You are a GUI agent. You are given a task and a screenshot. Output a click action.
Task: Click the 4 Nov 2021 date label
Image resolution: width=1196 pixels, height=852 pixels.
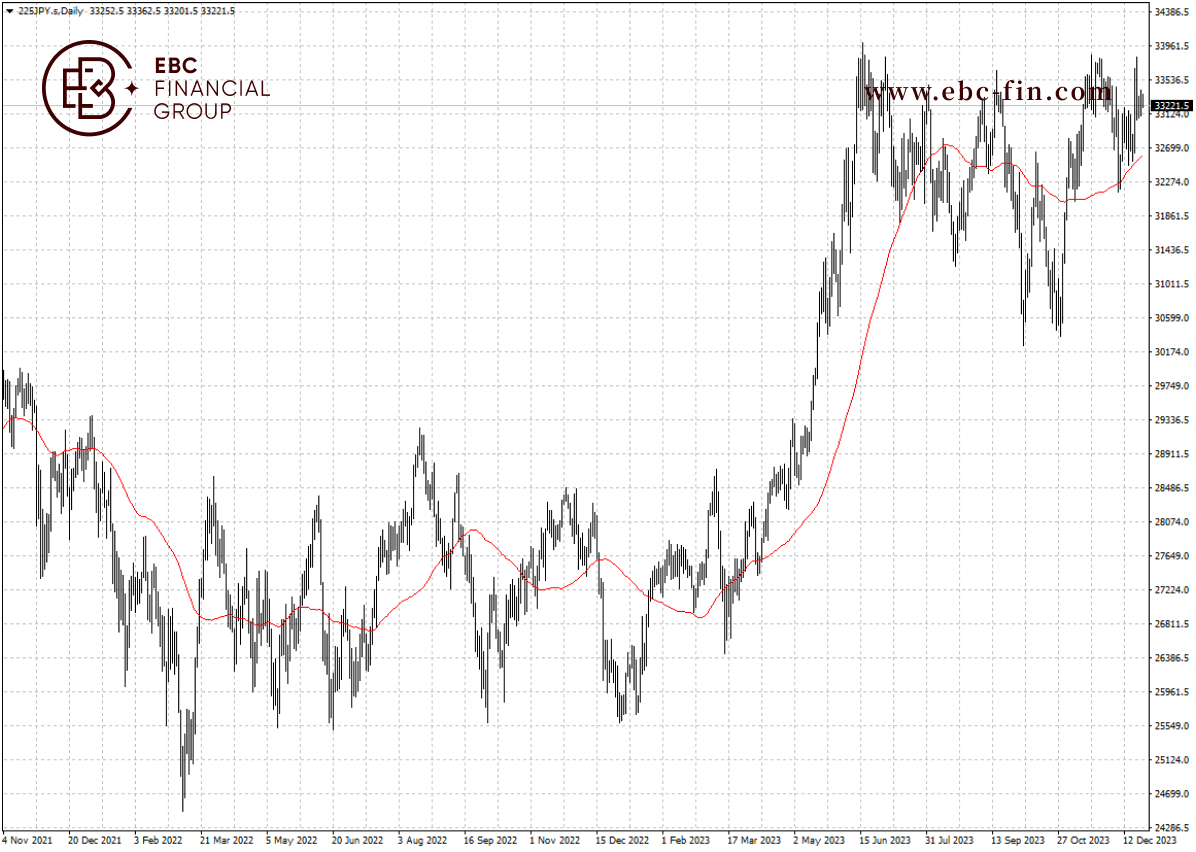pyautogui.click(x=27, y=840)
